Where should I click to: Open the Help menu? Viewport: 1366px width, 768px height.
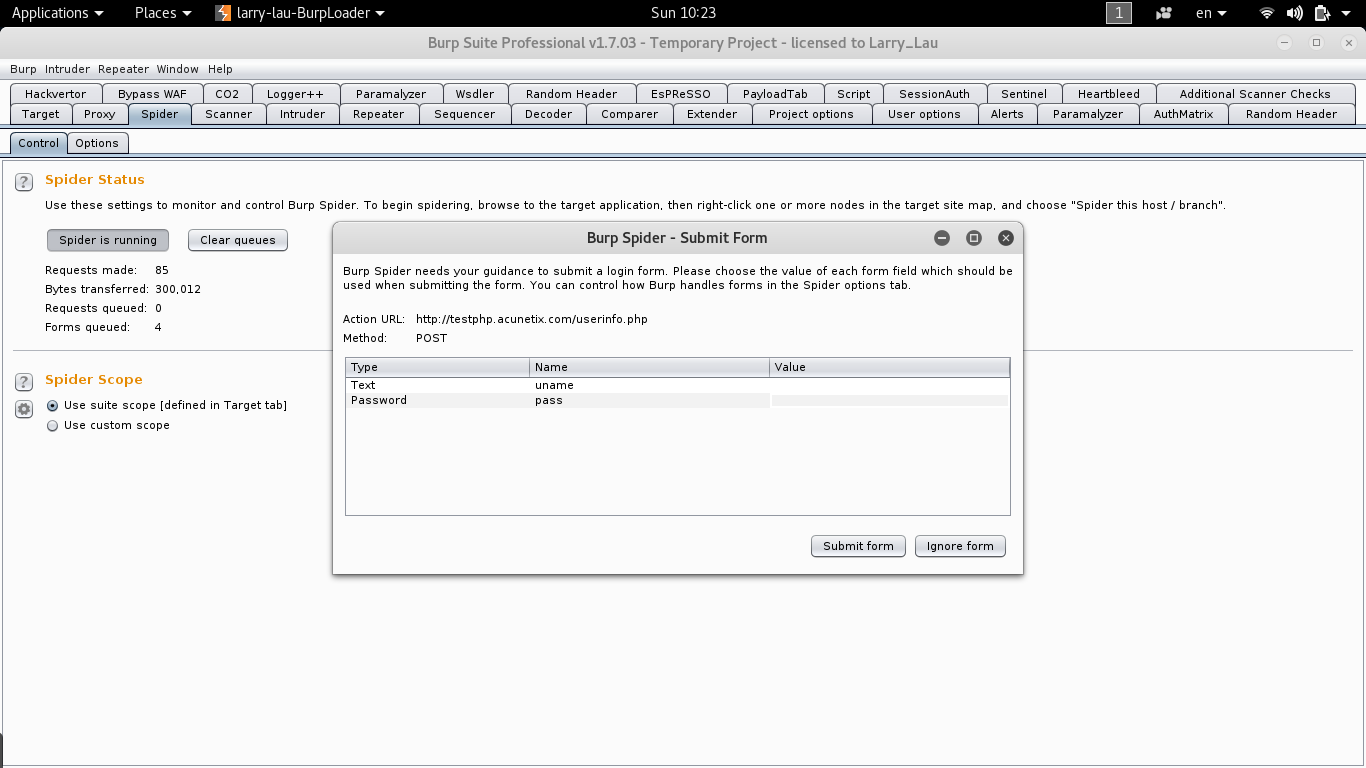220,69
